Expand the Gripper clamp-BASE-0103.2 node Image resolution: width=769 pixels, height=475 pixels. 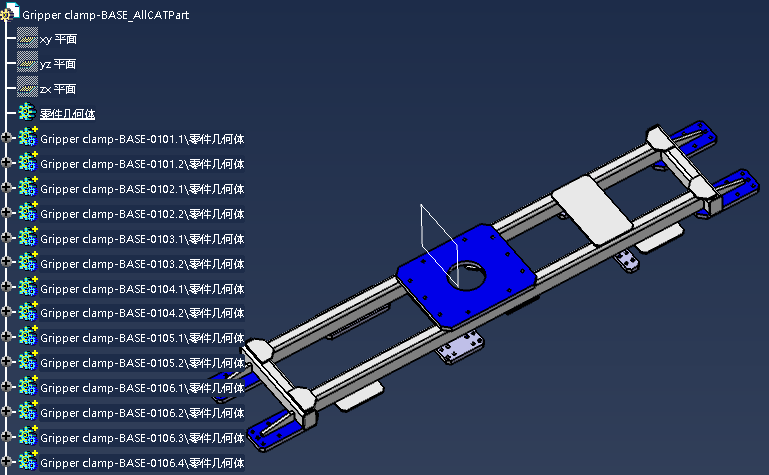pos(6,263)
